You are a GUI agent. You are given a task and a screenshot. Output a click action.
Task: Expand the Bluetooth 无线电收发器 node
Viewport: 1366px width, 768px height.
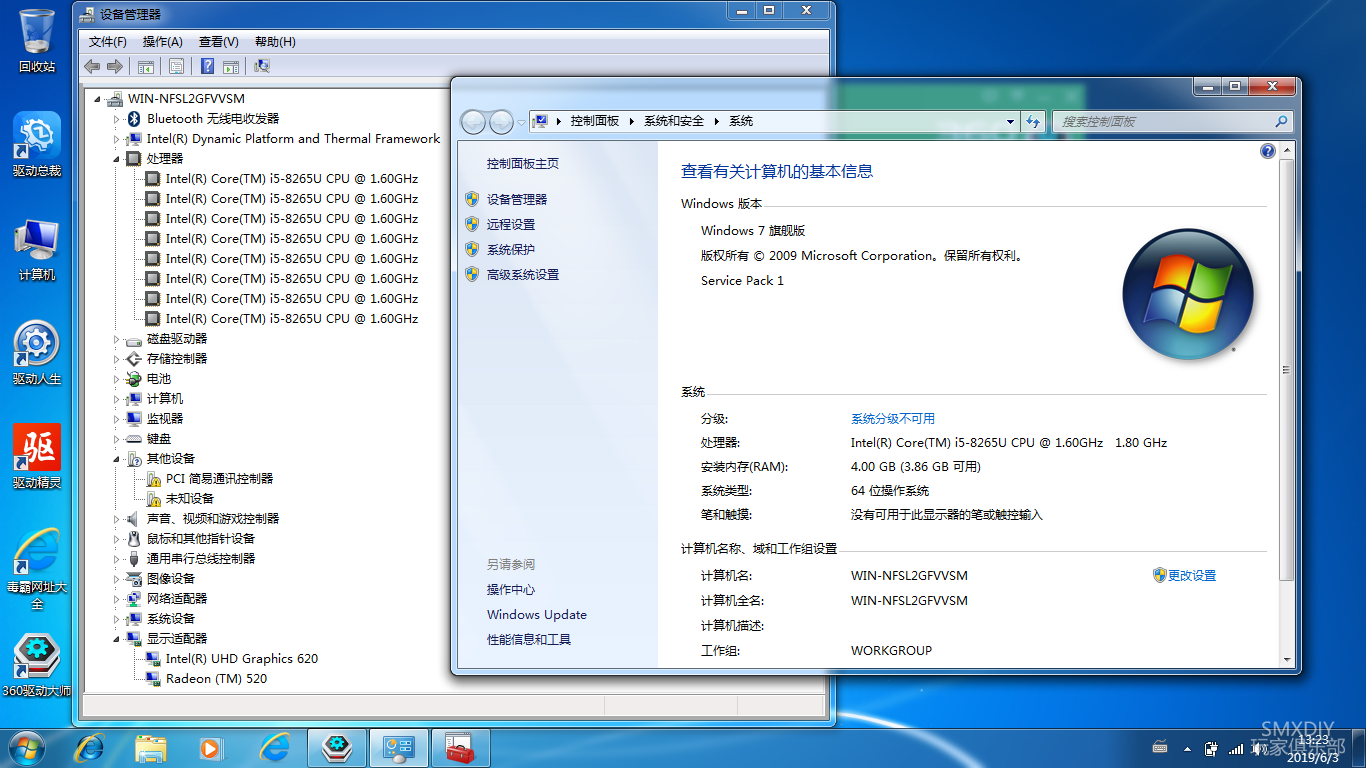pos(116,119)
